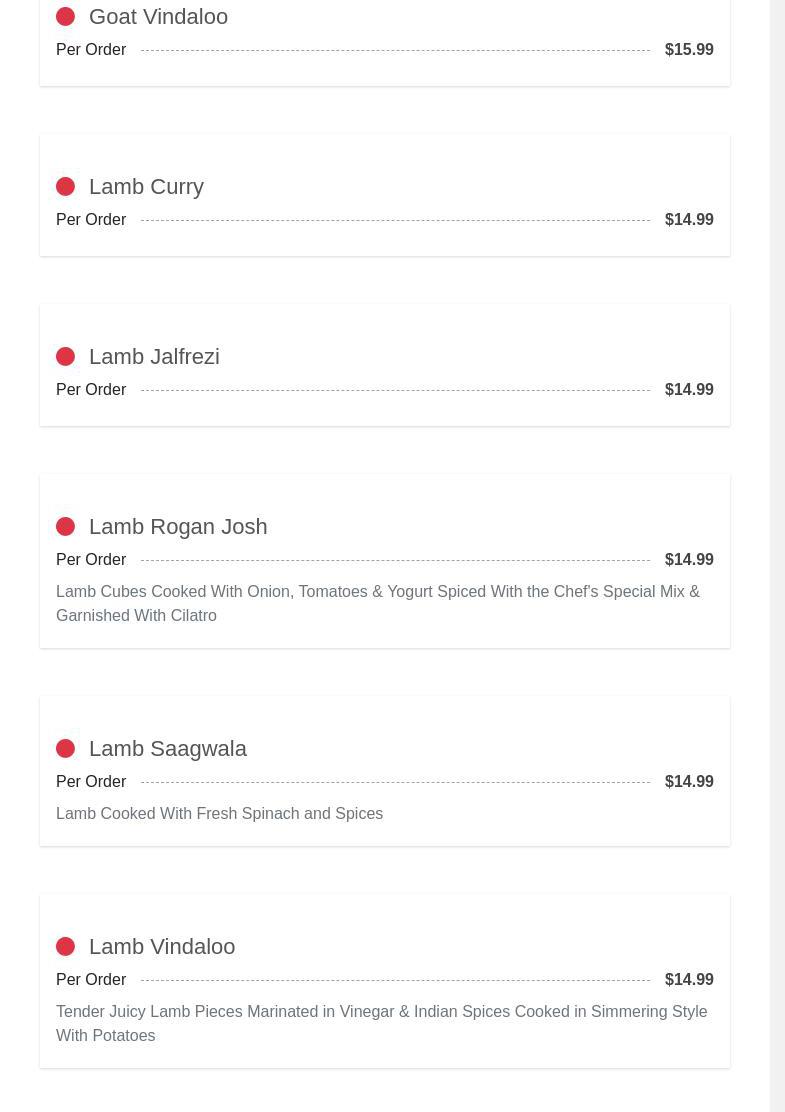This screenshot has width=785, height=1112.
Task: Click the vertical scrollbar on the right
Action: tap(777, 556)
